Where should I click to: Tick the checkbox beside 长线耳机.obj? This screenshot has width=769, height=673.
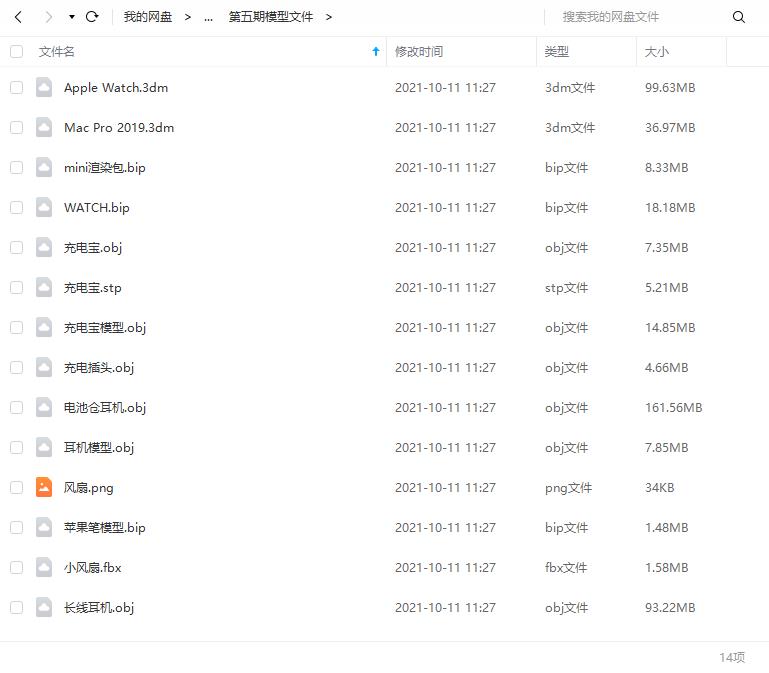tap(16, 607)
